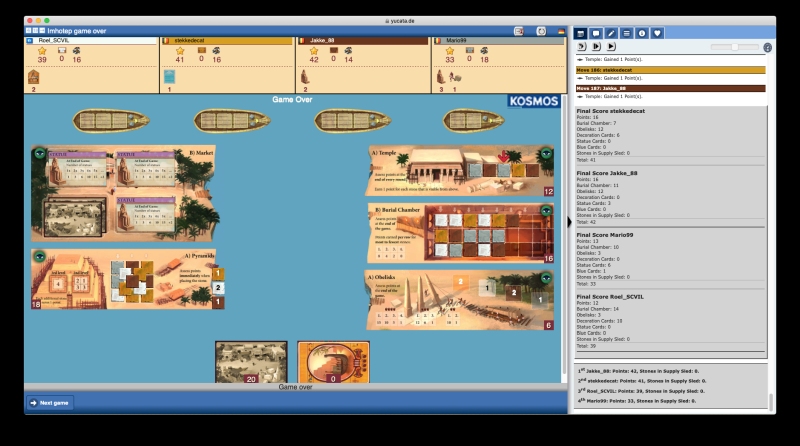Image resolution: width=800 pixels, height=446 pixels.
Task: Click stekkedecat's gold star score icon
Action: pyautogui.click(x=180, y=51)
